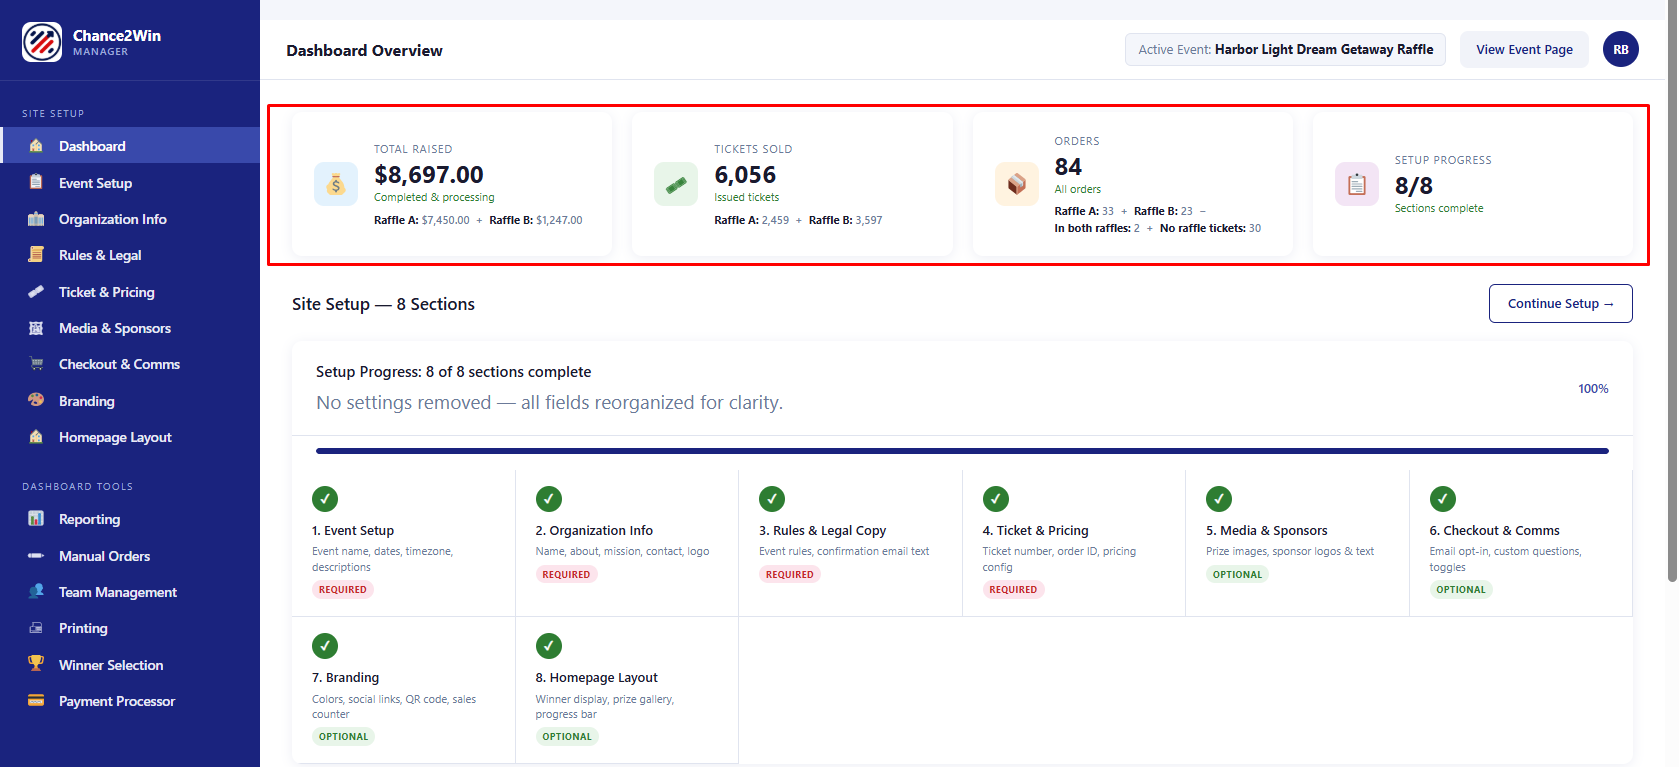Click the Organization Info building icon
Screen dimensions: 1679x767
36,219
